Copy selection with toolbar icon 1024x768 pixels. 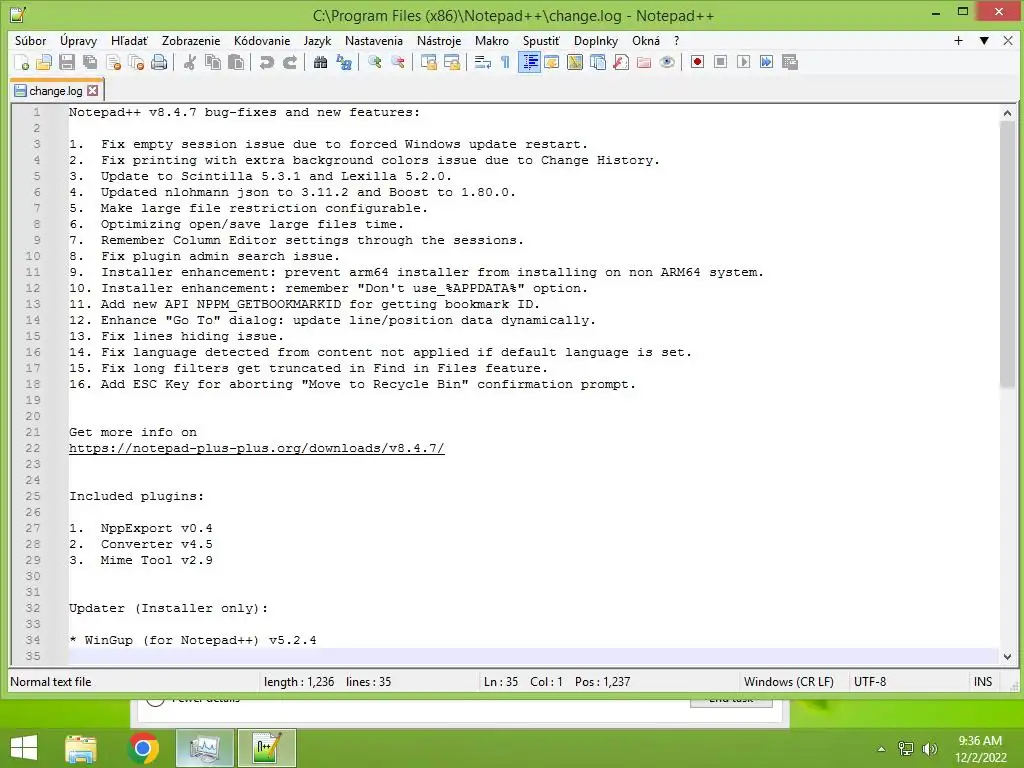click(213, 62)
